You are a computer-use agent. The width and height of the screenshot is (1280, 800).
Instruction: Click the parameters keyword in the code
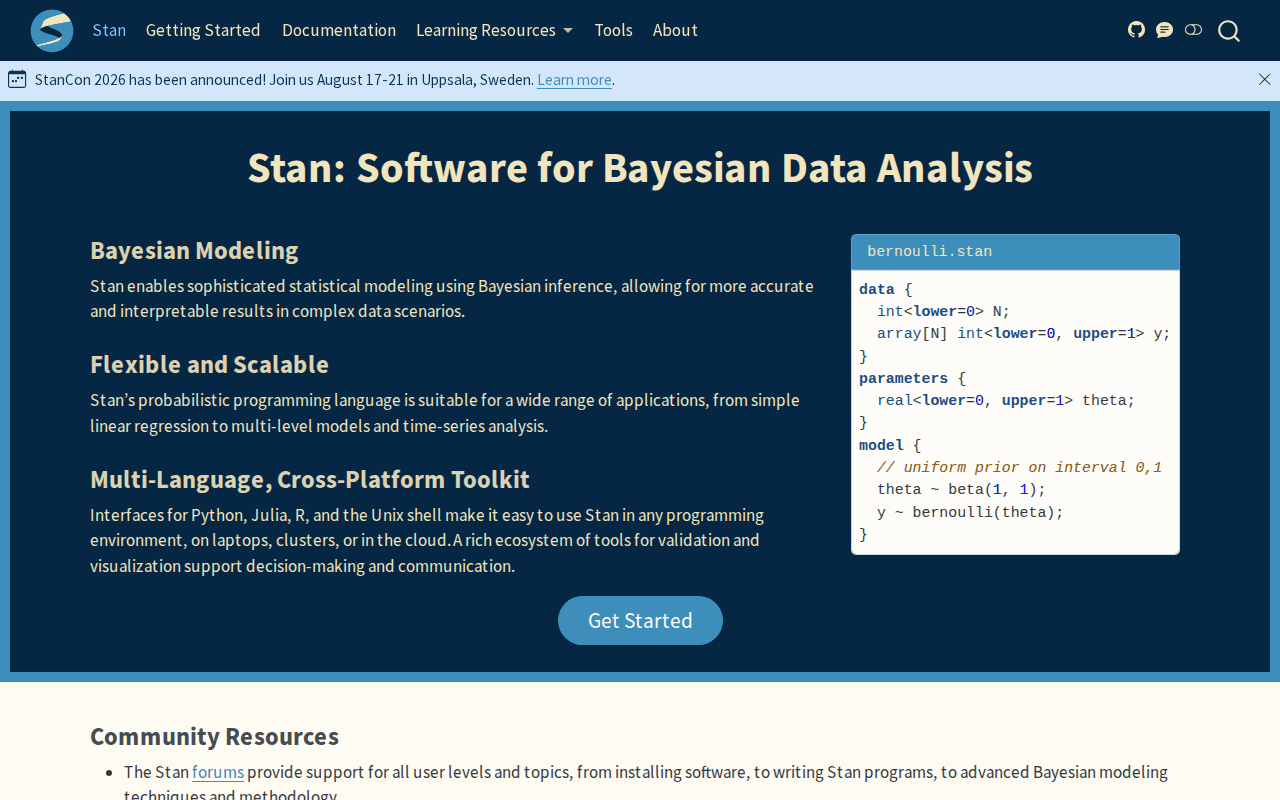click(903, 378)
